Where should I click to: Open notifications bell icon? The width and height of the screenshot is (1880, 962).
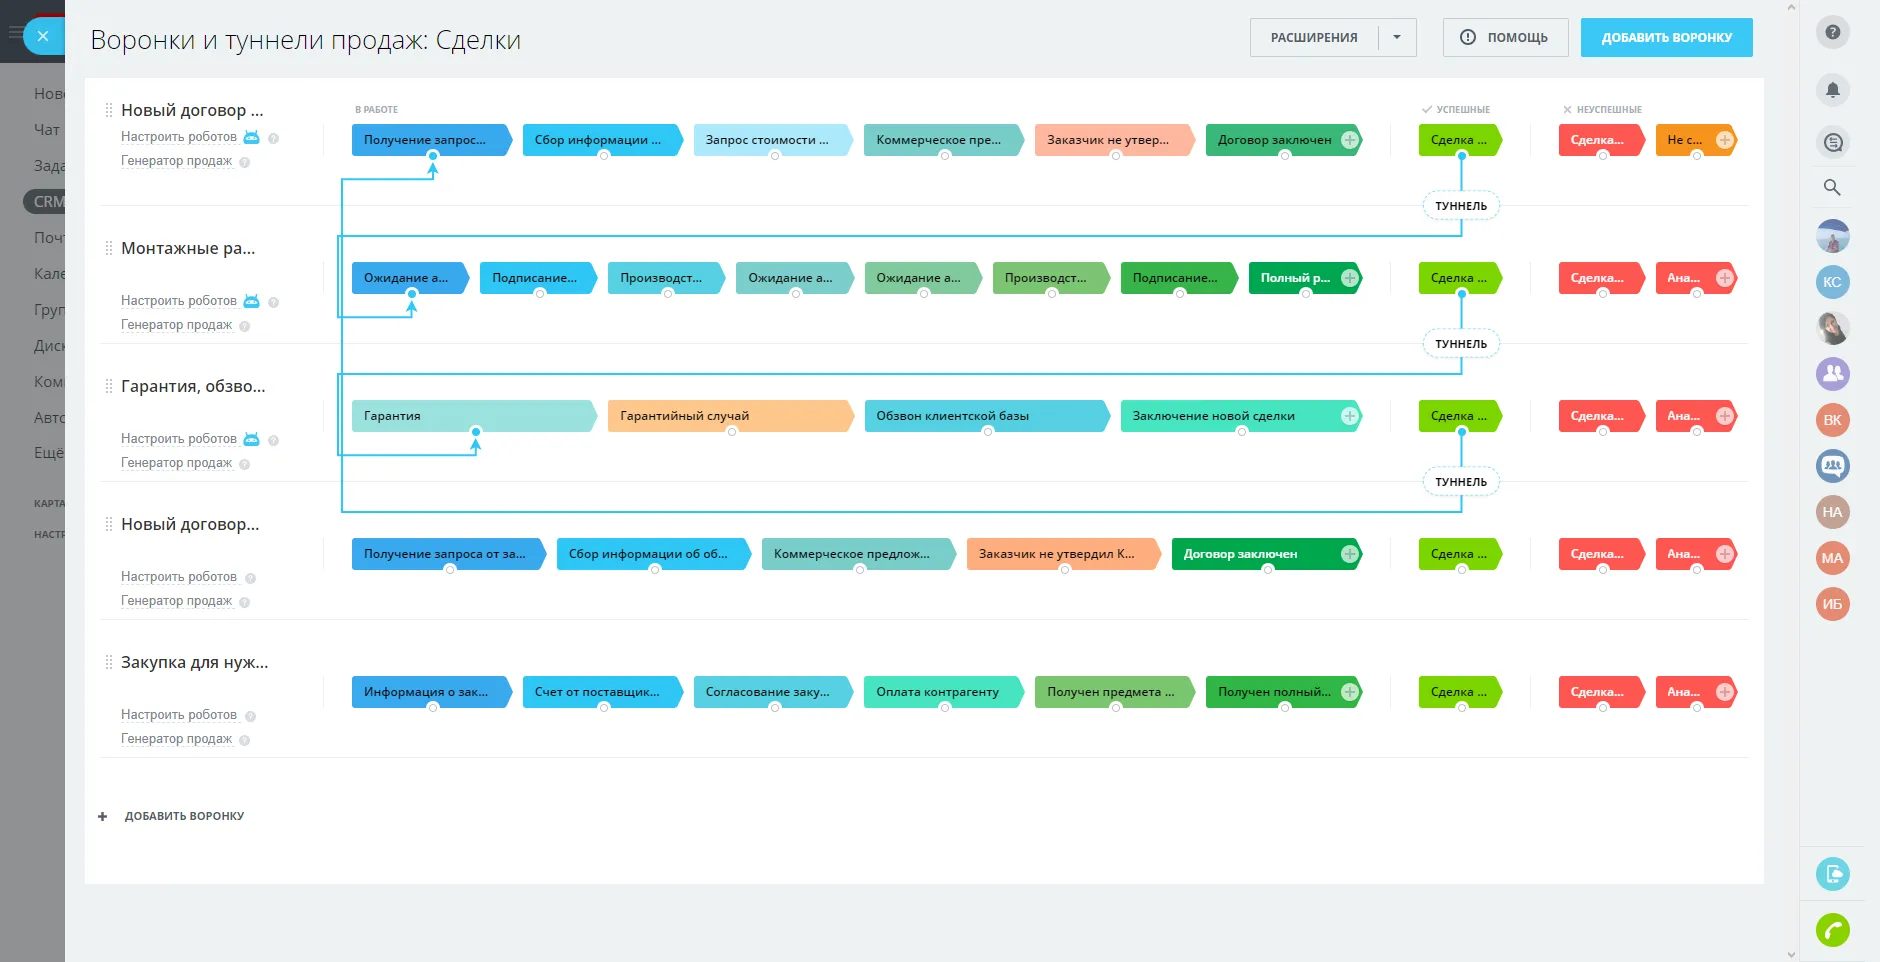[1832, 90]
